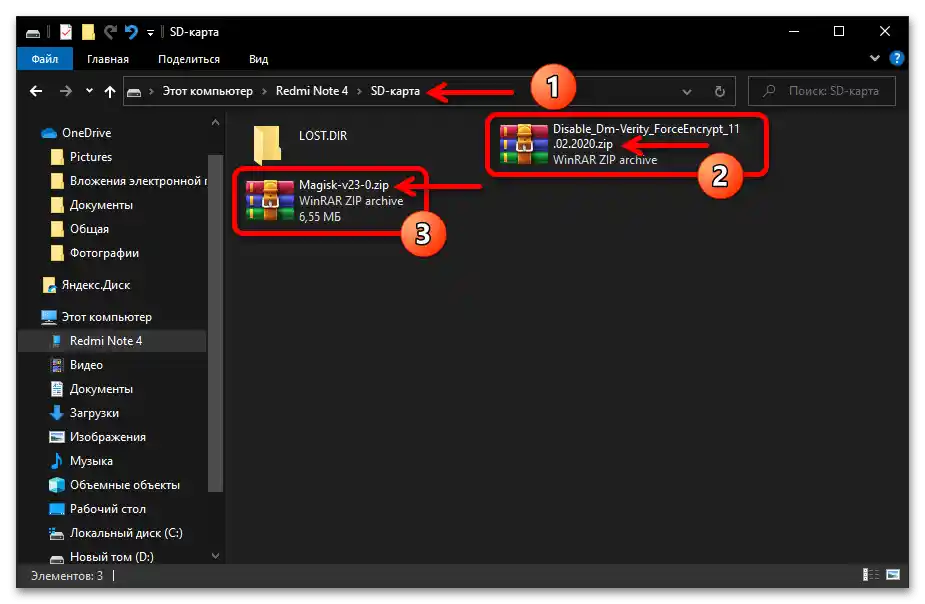Screen dimensions: 925x604
Task: Click the blue Undo arrow in the title bar
Action: pos(131,32)
